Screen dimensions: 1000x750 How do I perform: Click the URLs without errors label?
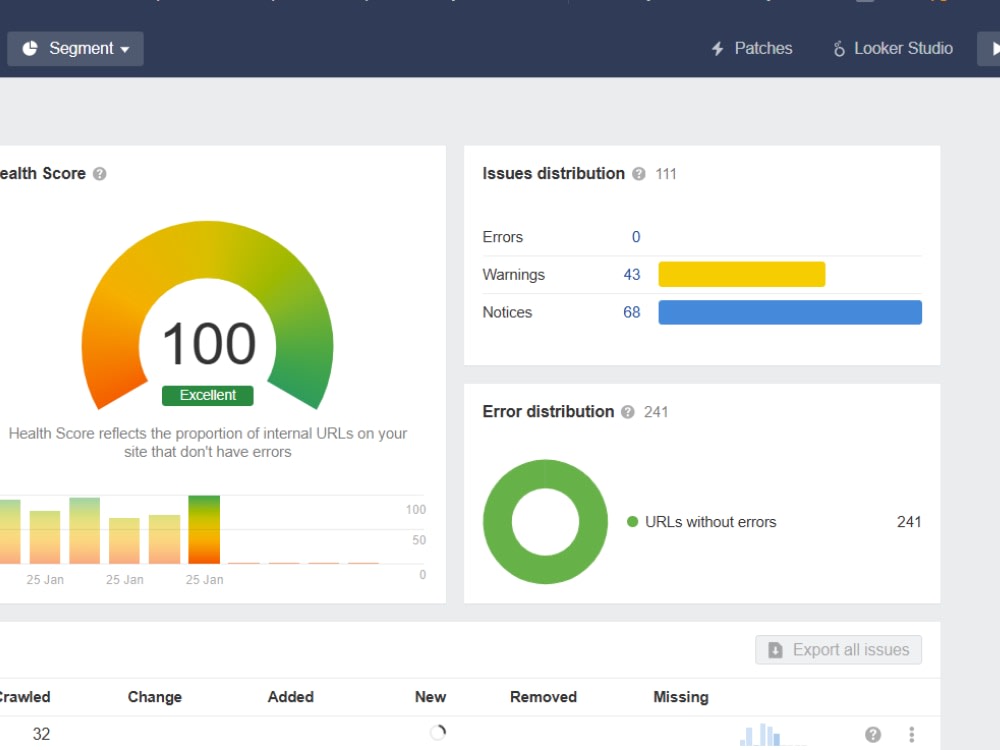click(x=710, y=522)
